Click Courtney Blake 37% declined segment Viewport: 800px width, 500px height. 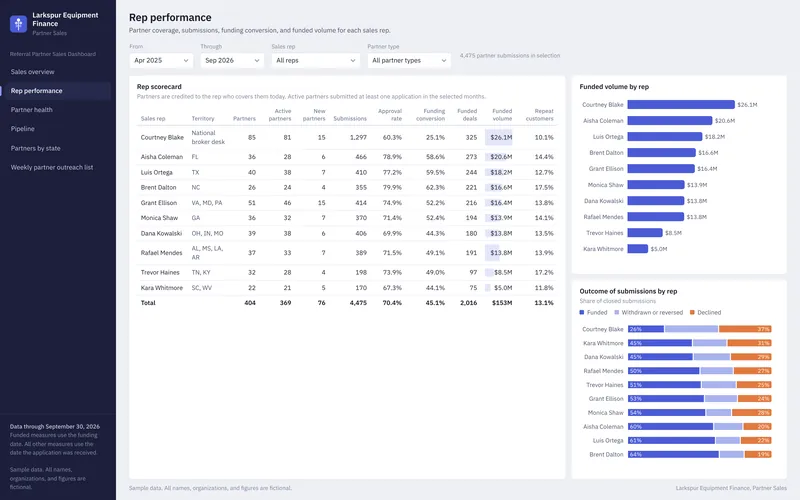(745, 329)
